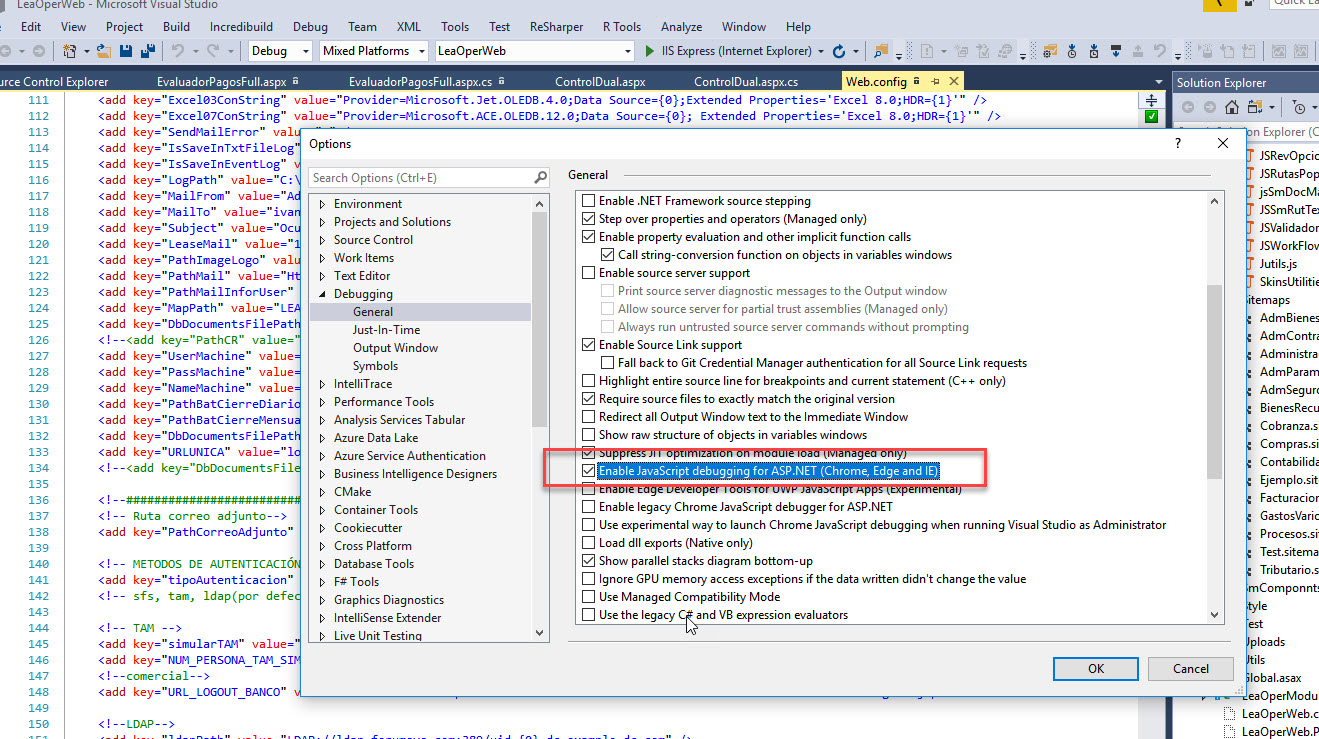Screen dimensions: 1319x739
Task: Uncheck Step over properties and operators
Action: [588, 219]
